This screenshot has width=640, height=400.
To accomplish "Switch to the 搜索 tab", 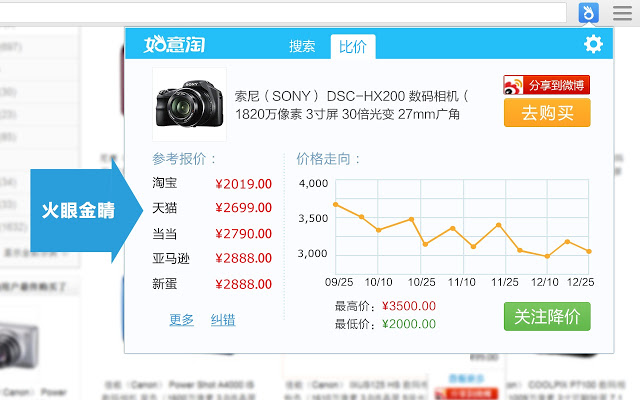I will tap(302, 46).
